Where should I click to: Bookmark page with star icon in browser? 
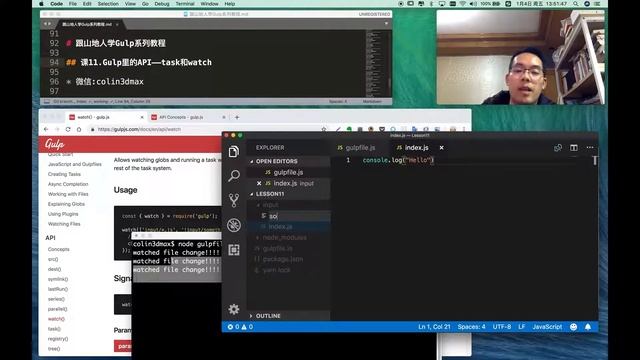[x=324, y=129]
